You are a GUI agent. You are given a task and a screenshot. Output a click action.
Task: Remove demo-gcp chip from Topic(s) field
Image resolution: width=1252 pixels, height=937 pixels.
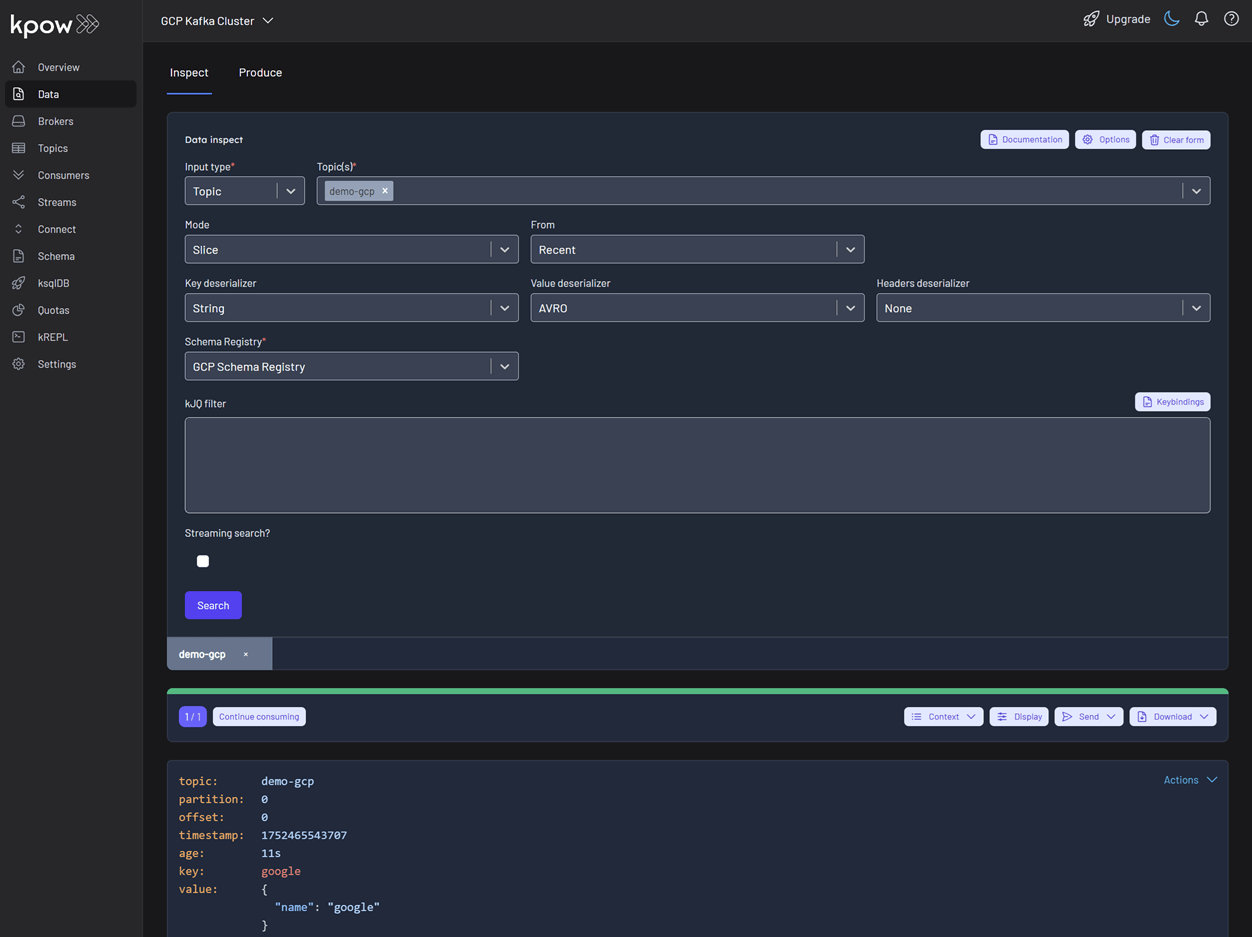(385, 191)
